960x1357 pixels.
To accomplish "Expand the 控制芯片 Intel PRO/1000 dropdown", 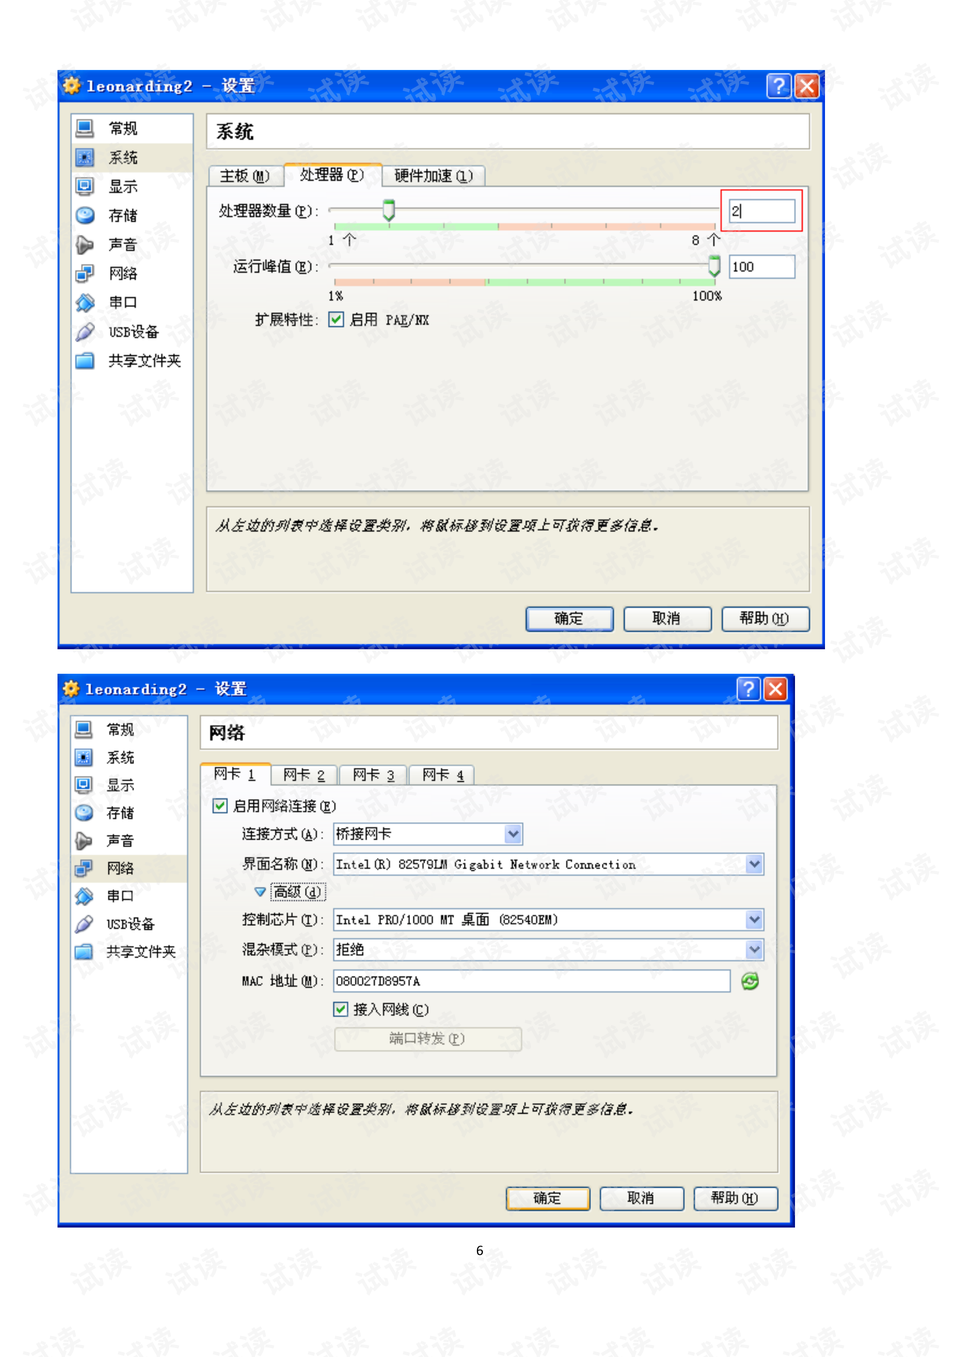I will pos(754,920).
